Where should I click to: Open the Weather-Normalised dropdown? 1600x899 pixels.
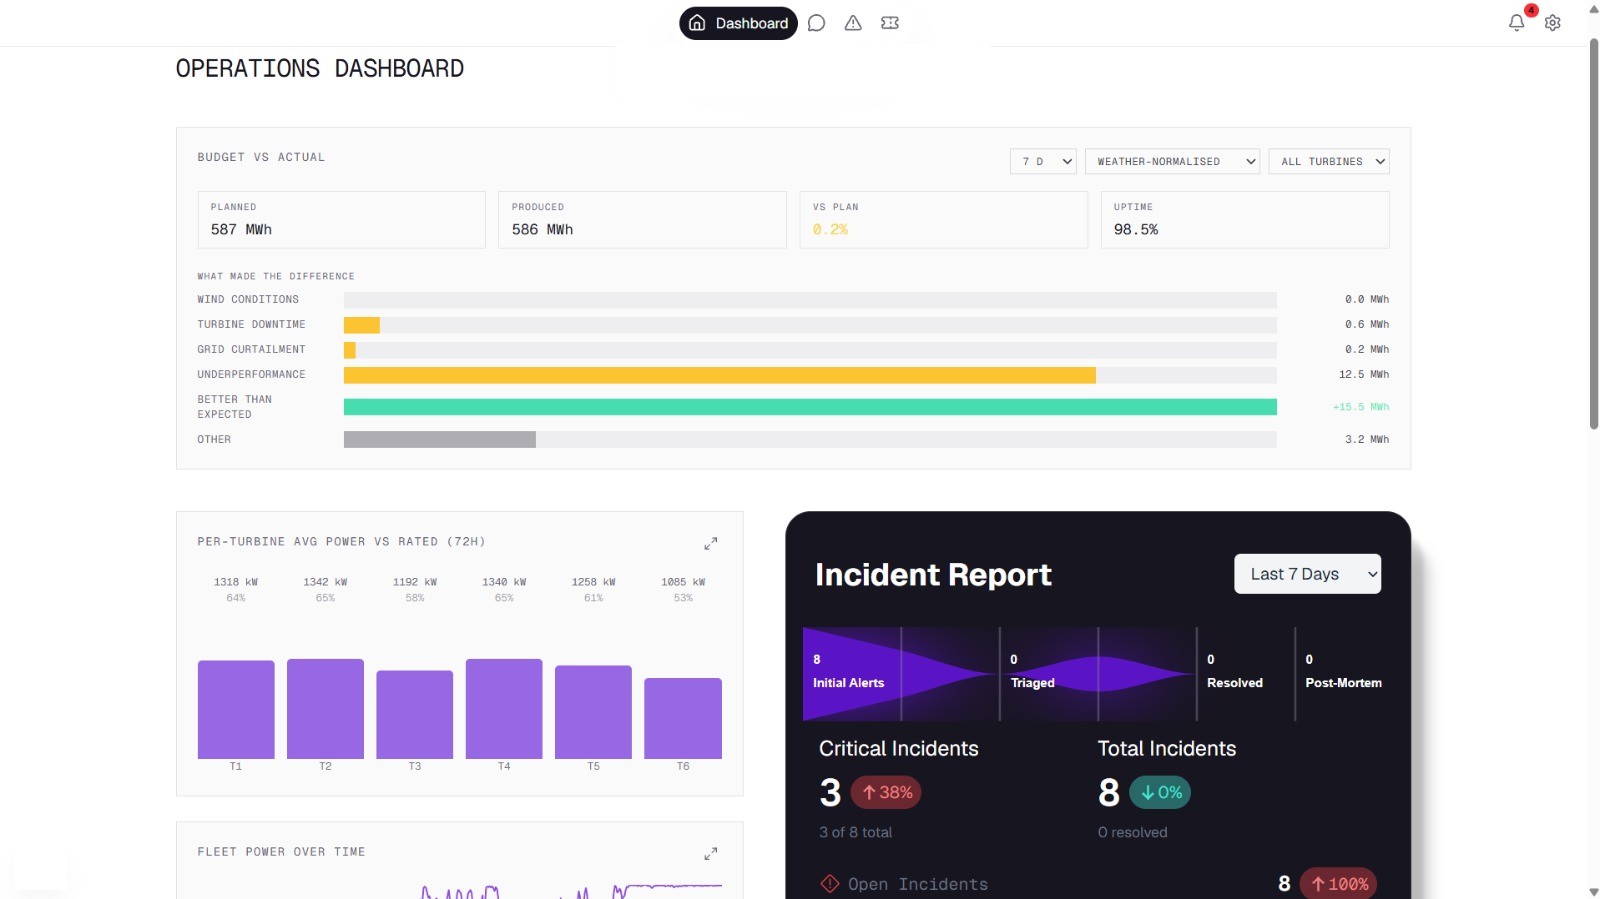point(1172,161)
